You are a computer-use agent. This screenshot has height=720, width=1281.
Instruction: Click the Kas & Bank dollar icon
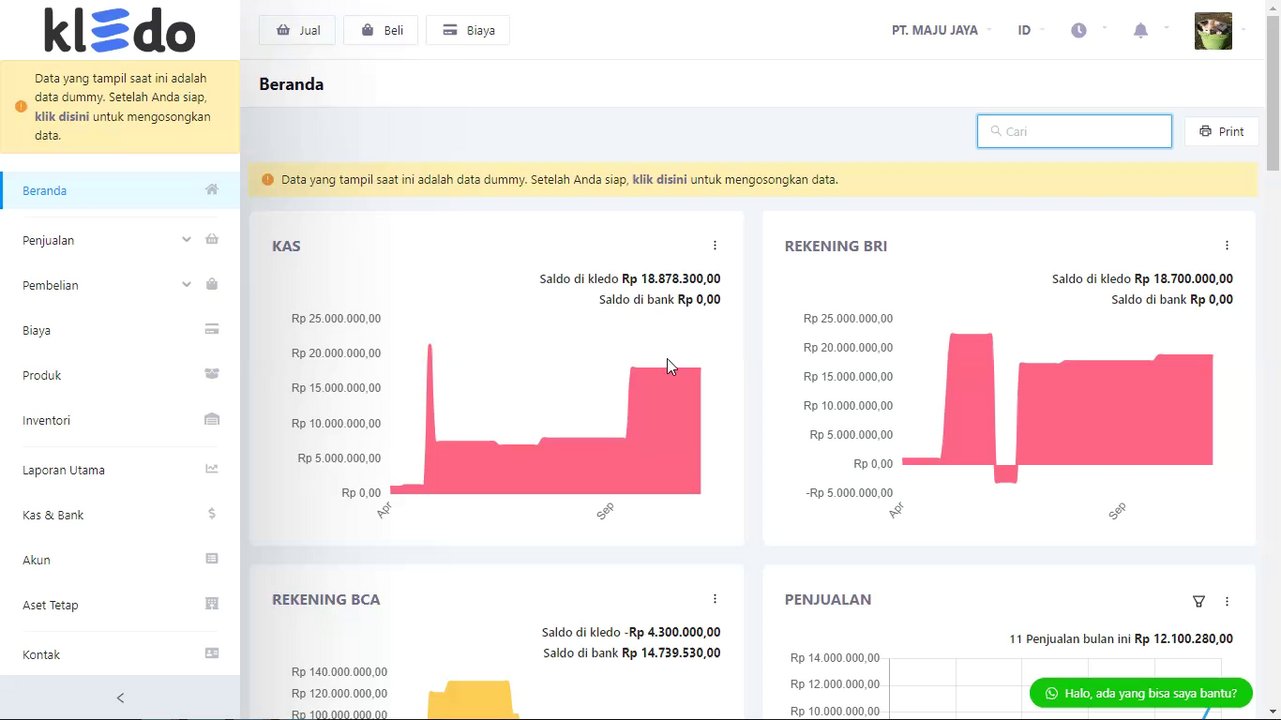pyautogui.click(x=212, y=514)
